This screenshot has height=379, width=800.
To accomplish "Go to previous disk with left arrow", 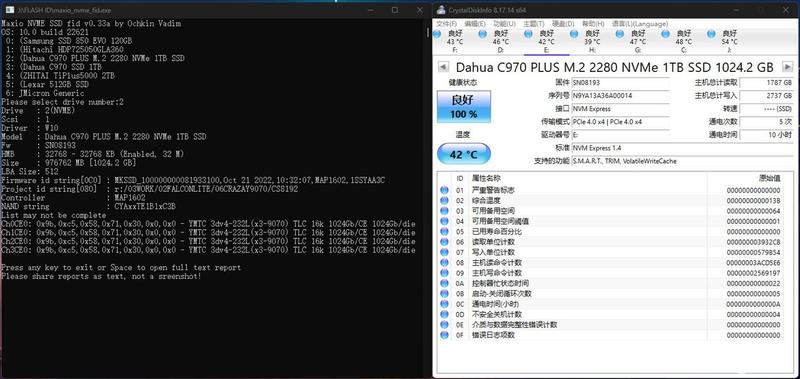I will [443, 67].
